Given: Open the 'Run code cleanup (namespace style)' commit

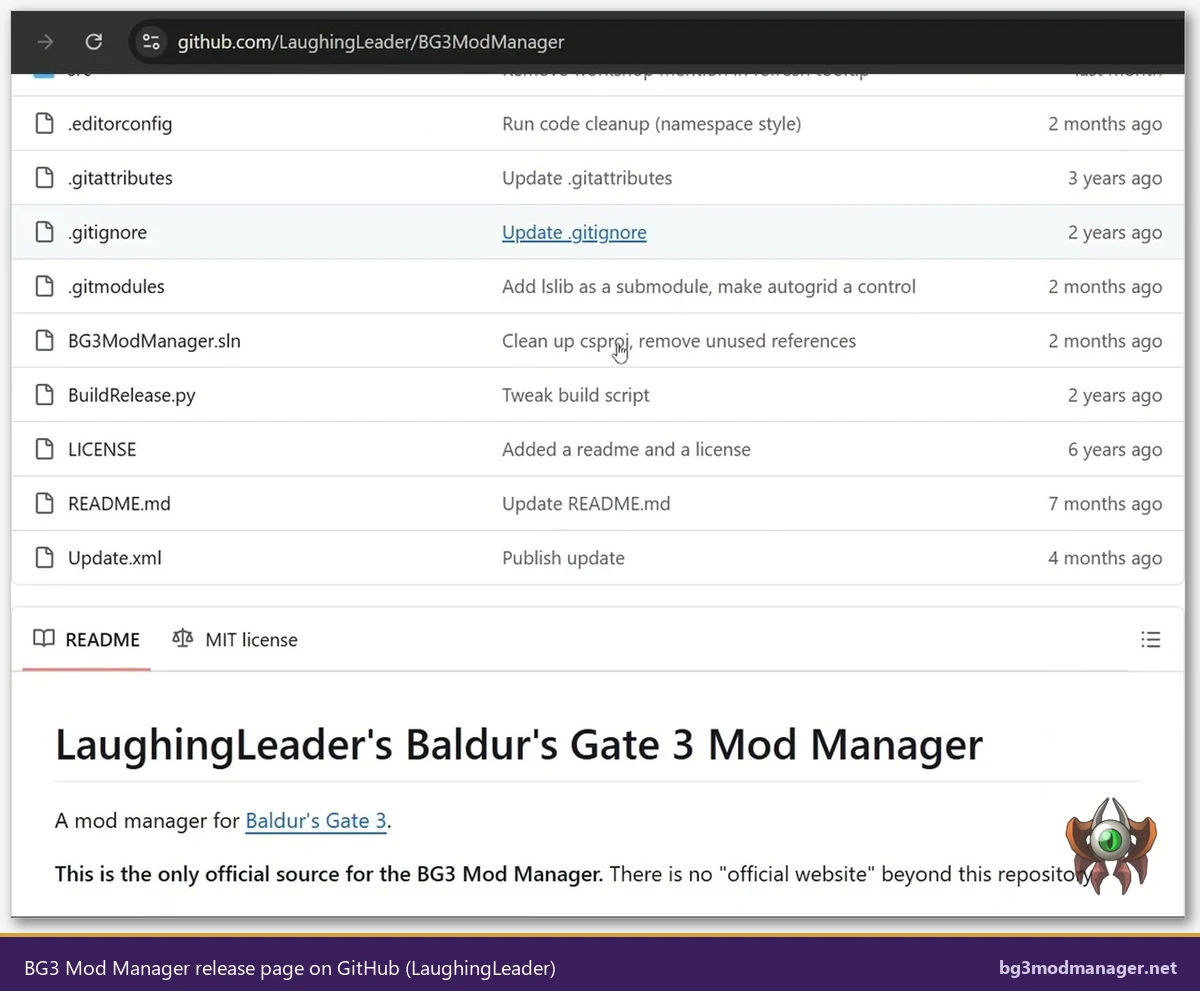Looking at the screenshot, I should [x=651, y=124].
